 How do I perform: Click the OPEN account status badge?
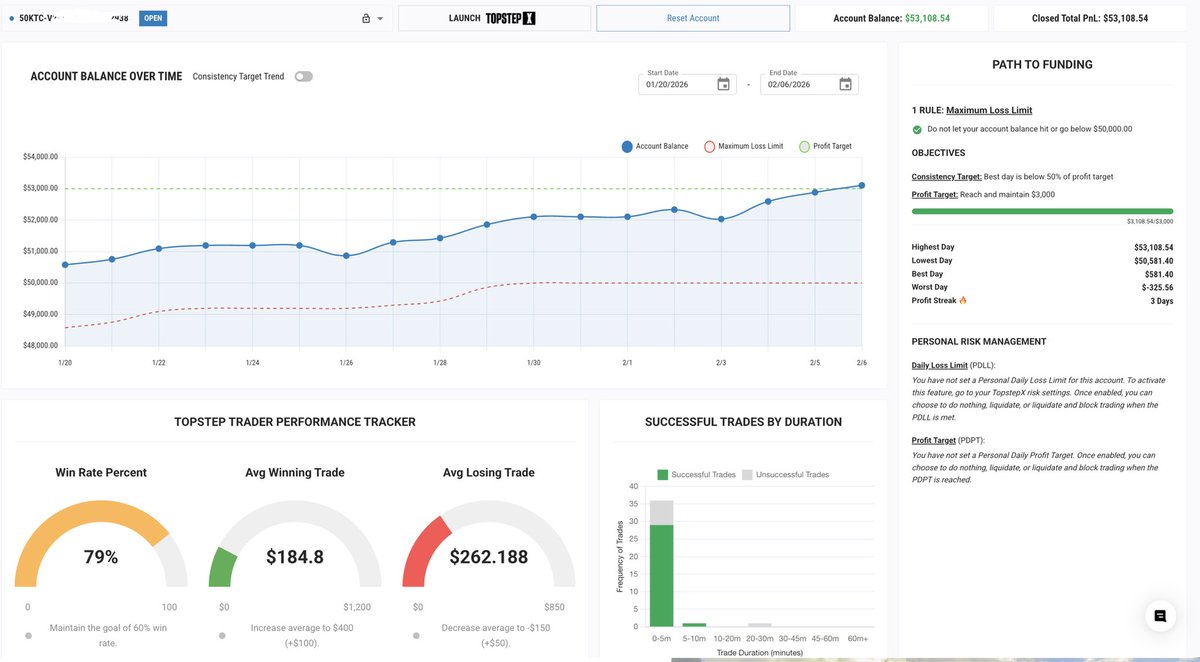click(x=153, y=18)
